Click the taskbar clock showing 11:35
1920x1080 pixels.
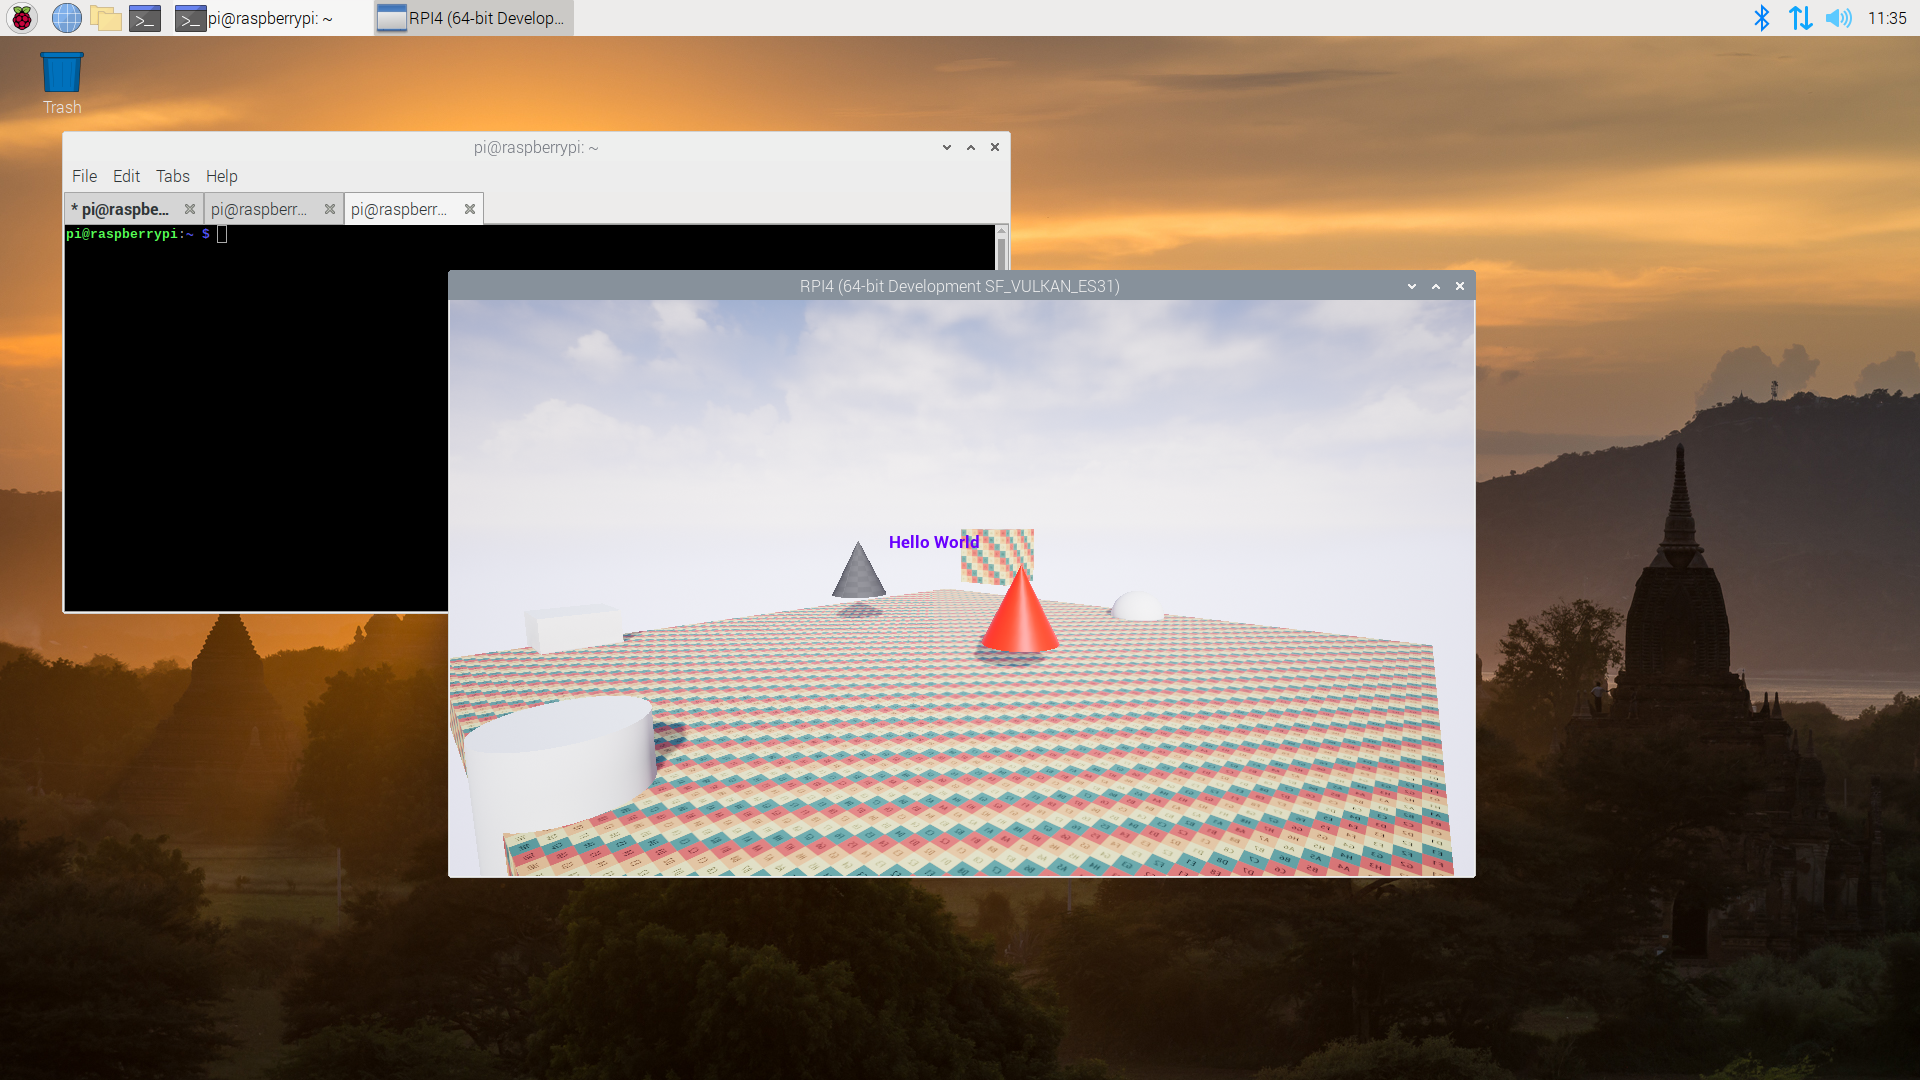tap(1887, 18)
